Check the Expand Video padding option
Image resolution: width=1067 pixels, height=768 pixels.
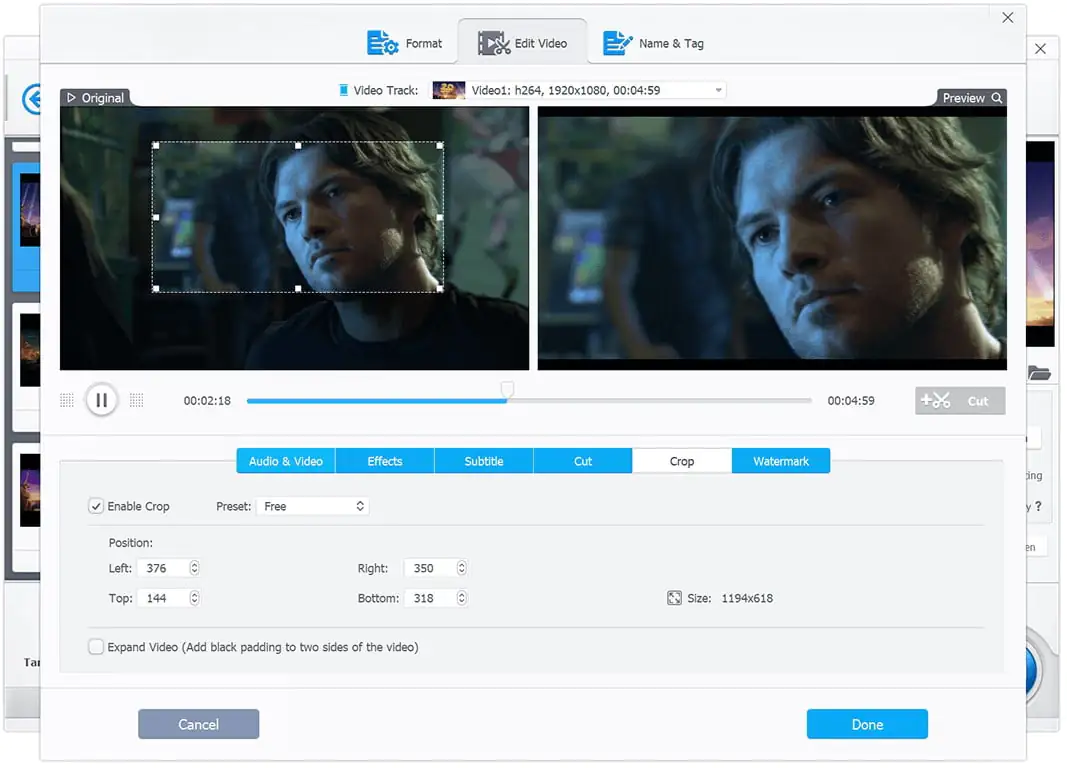point(96,647)
